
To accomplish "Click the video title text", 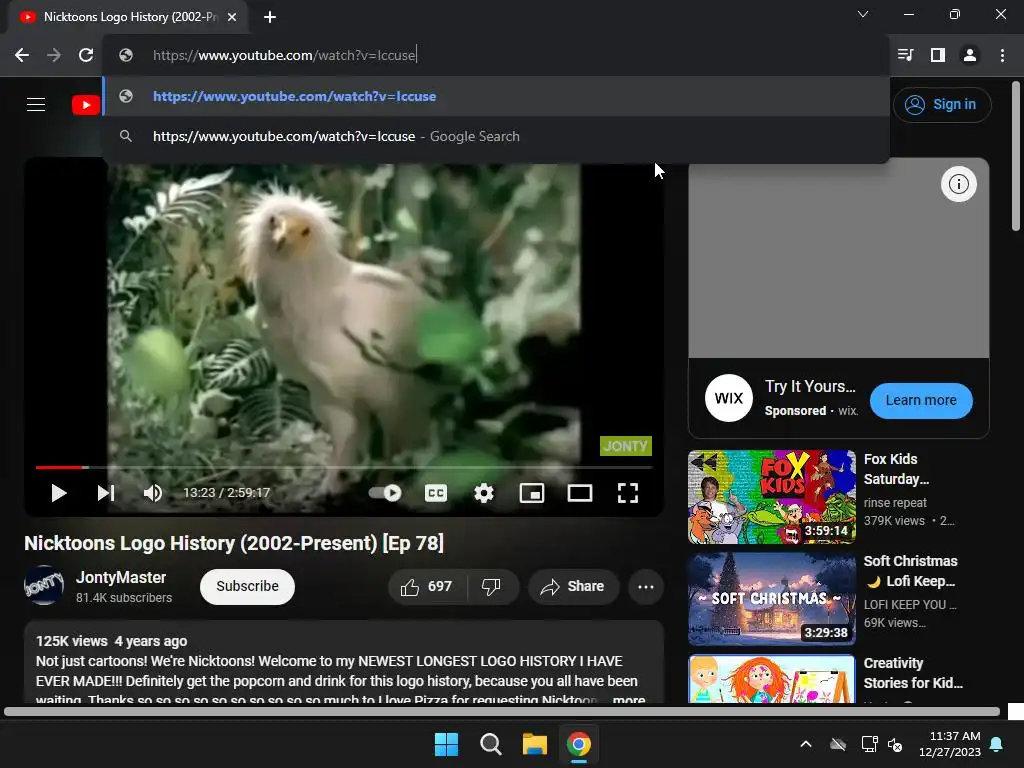I will tap(234, 543).
